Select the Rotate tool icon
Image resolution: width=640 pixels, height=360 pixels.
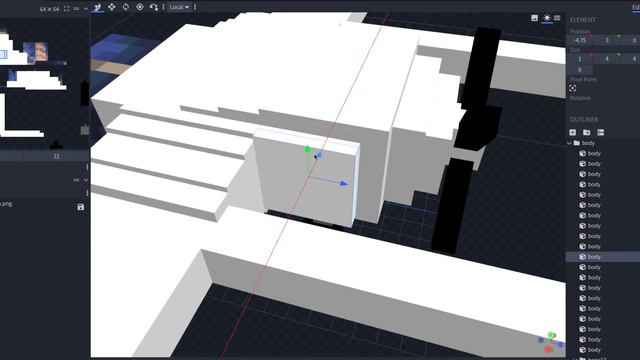coord(126,7)
